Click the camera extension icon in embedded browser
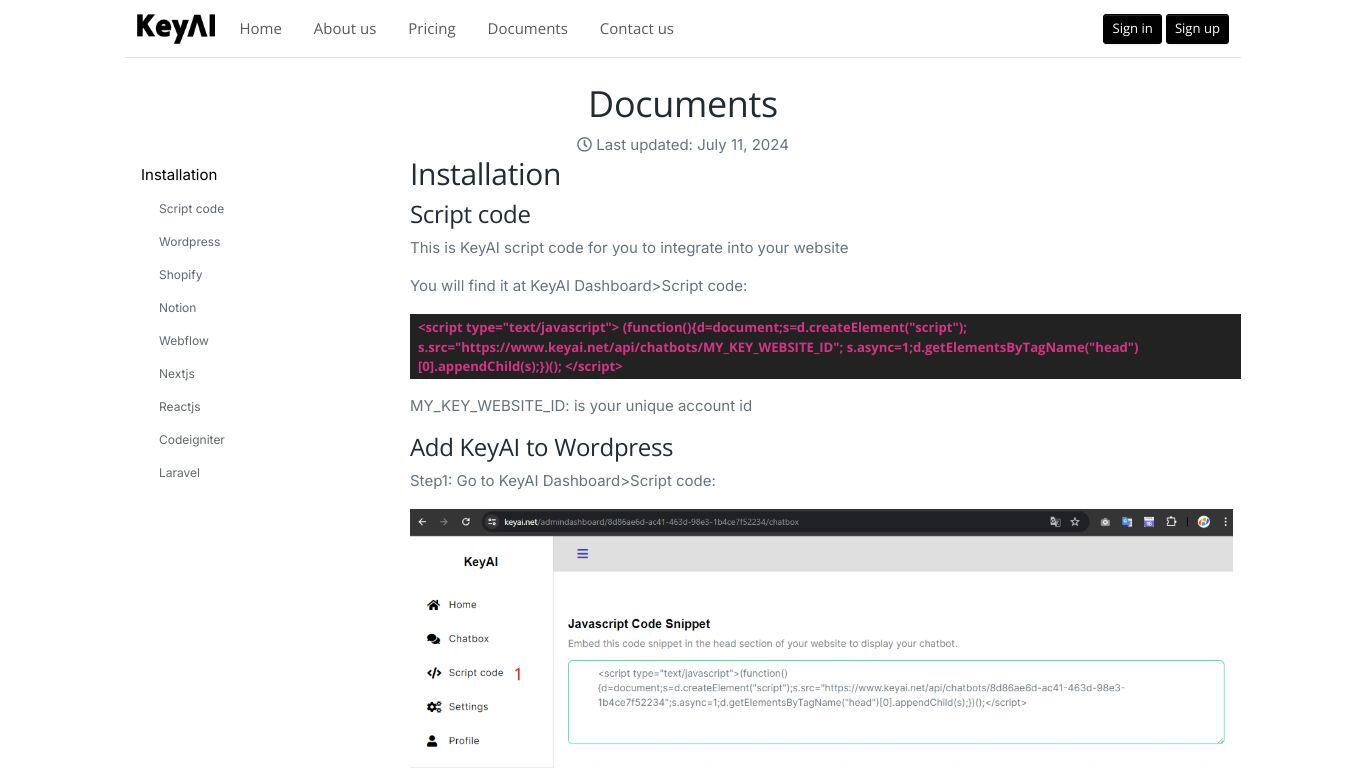This screenshot has width=1366, height=768. click(x=1105, y=522)
